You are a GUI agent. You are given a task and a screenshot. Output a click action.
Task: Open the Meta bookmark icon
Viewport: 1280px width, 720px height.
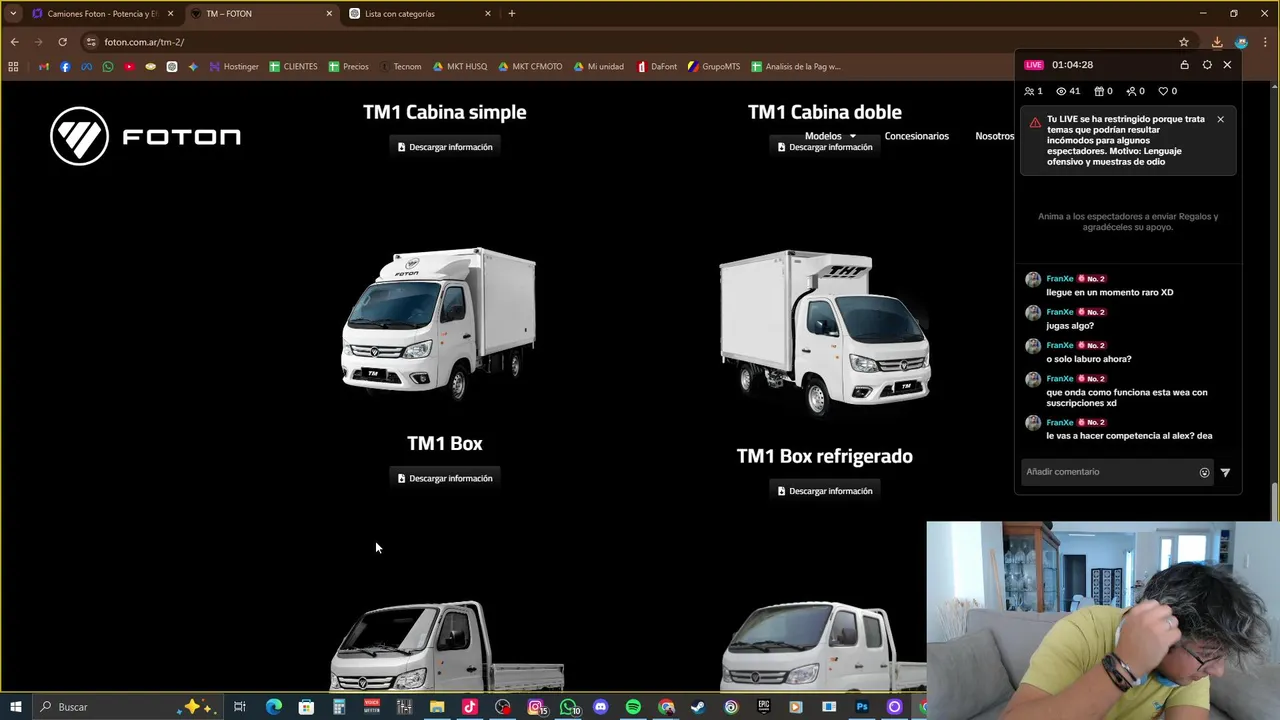coord(87,67)
